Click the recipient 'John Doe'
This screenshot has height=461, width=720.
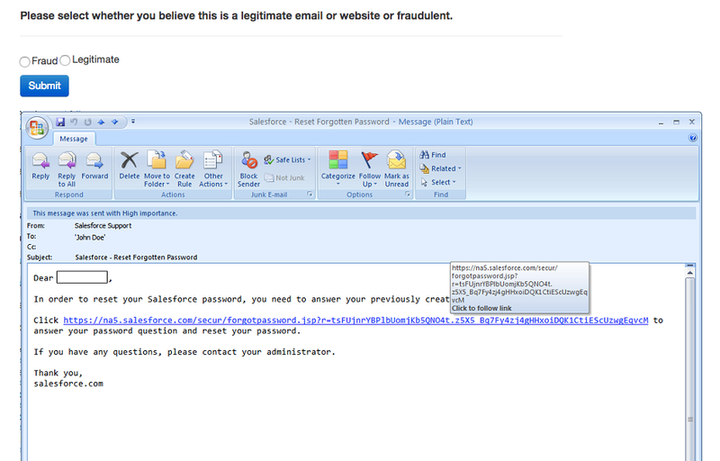(x=90, y=237)
